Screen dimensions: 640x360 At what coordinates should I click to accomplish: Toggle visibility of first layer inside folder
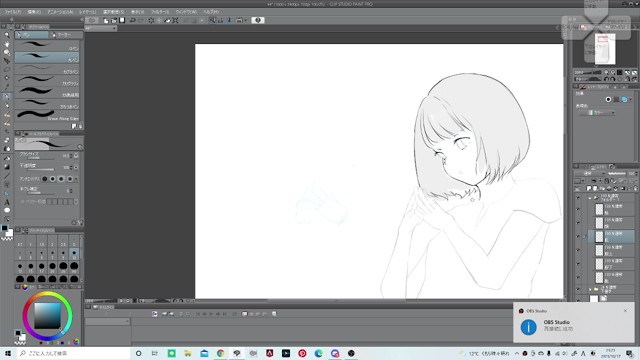pyautogui.click(x=578, y=209)
